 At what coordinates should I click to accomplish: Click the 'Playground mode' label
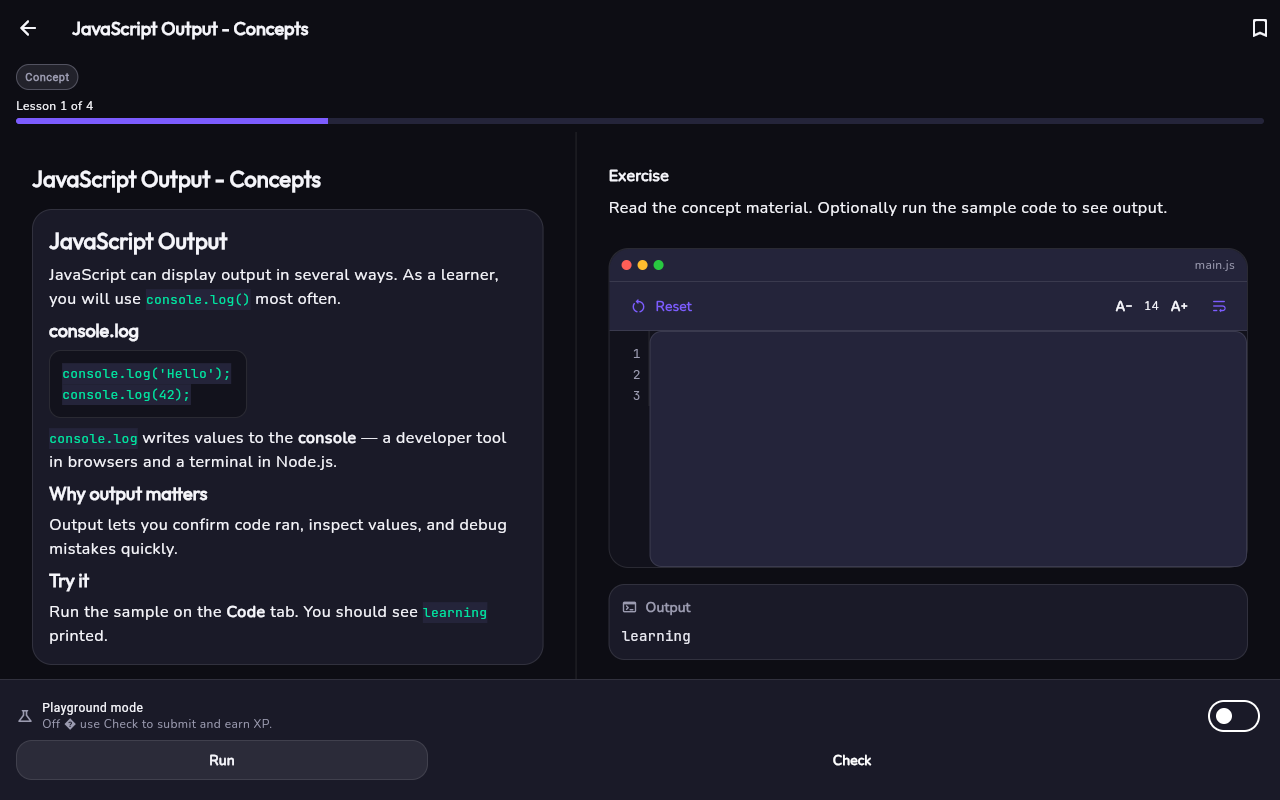point(92,707)
